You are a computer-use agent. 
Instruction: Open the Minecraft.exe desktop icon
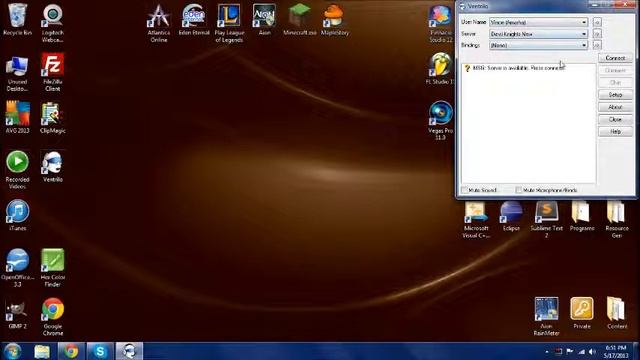point(300,20)
